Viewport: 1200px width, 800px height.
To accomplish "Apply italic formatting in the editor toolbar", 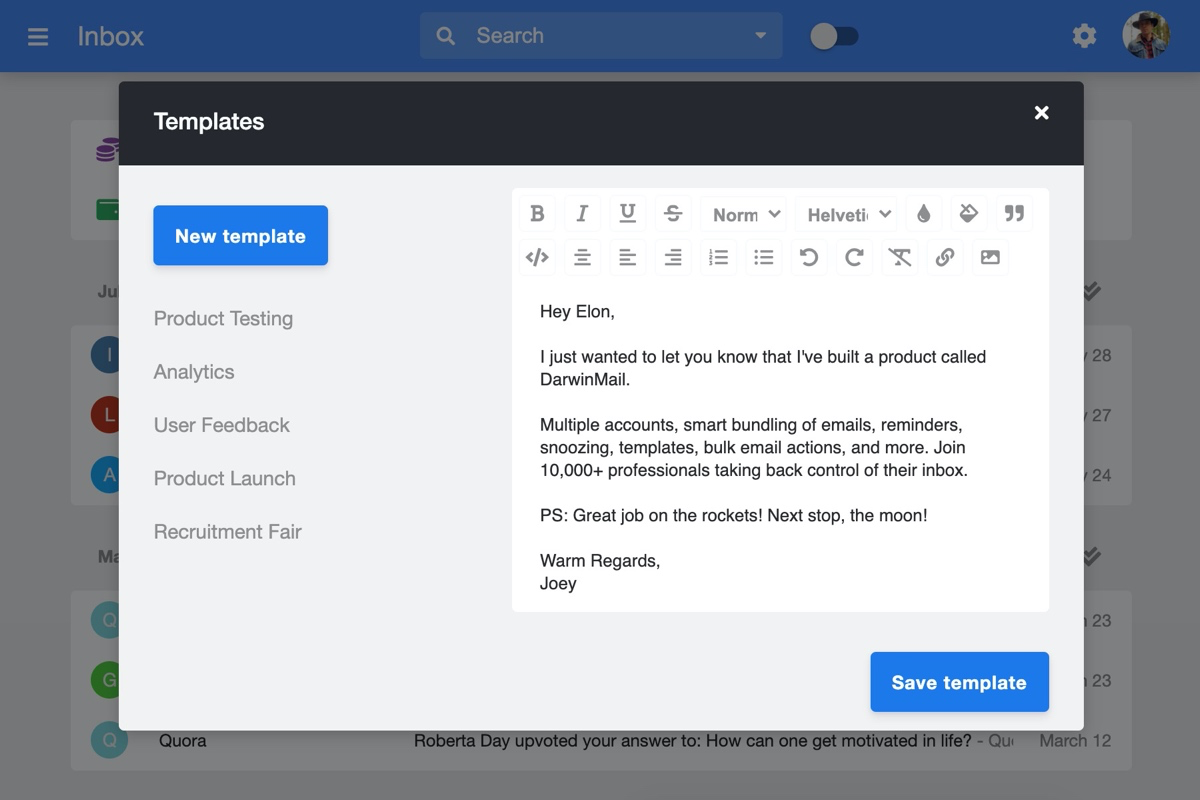I will click(582, 213).
